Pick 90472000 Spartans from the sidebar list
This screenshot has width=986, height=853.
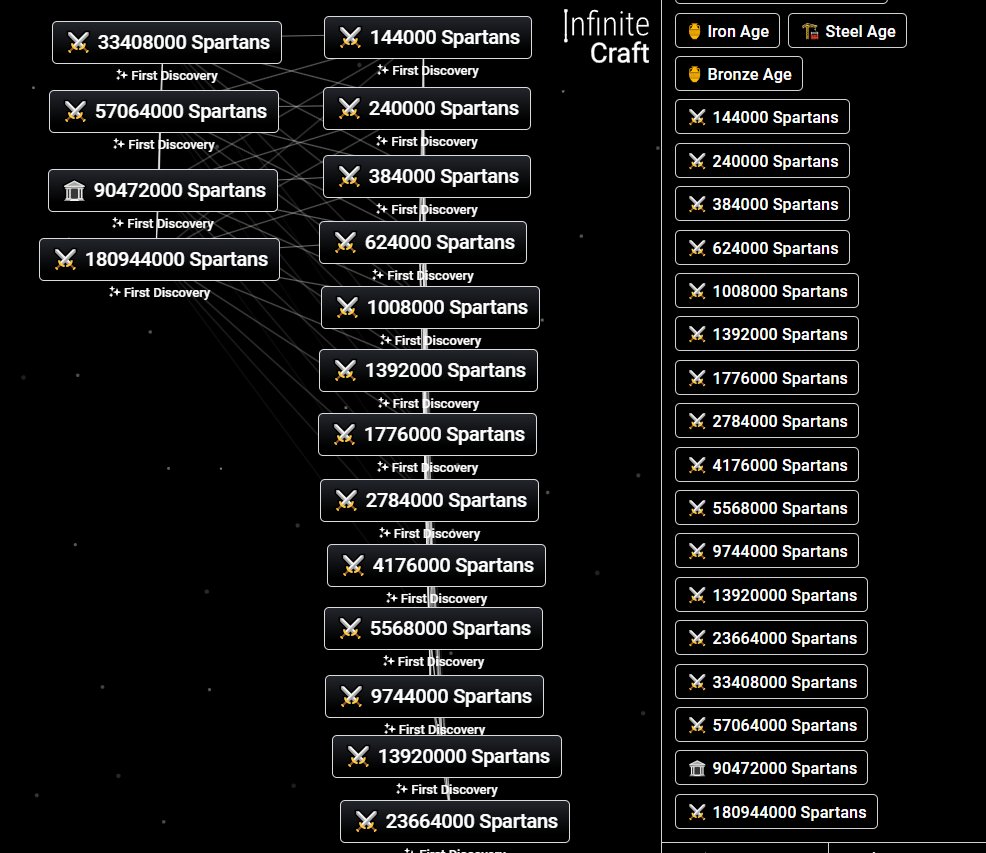[x=772, y=768]
